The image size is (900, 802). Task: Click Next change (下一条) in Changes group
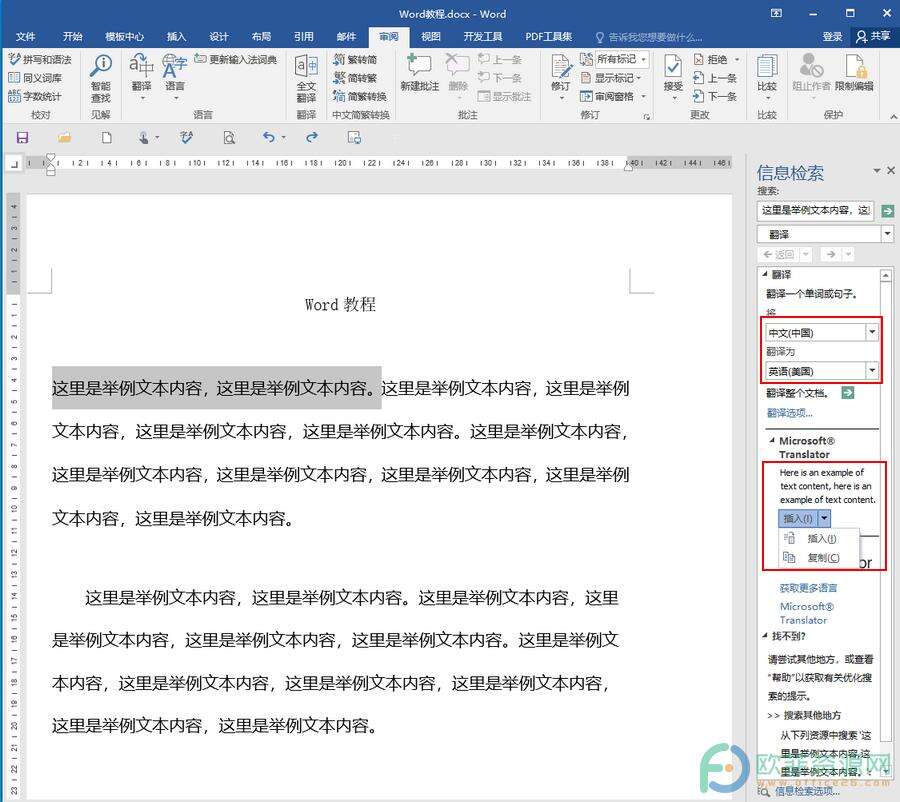pyautogui.click(x=715, y=96)
